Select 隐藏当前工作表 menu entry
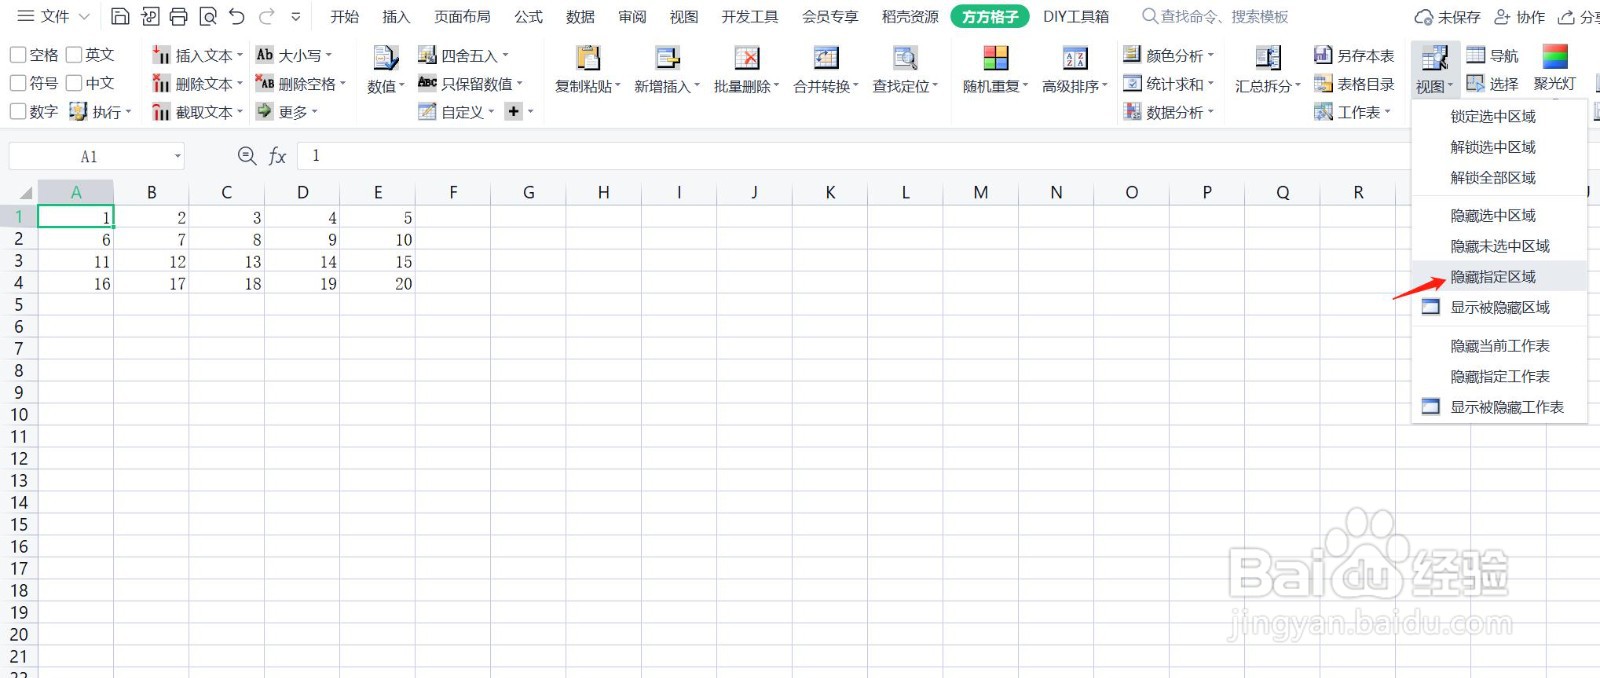 click(x=1499, y=345)
